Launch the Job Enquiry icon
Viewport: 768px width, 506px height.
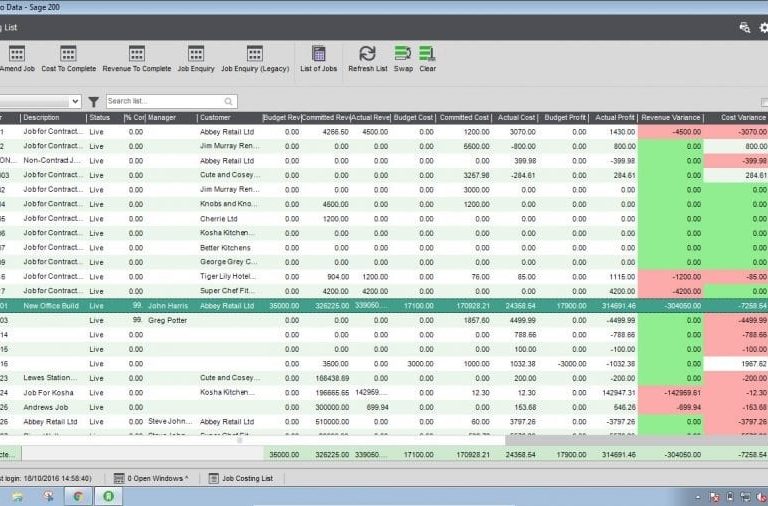tap(196, 54)
